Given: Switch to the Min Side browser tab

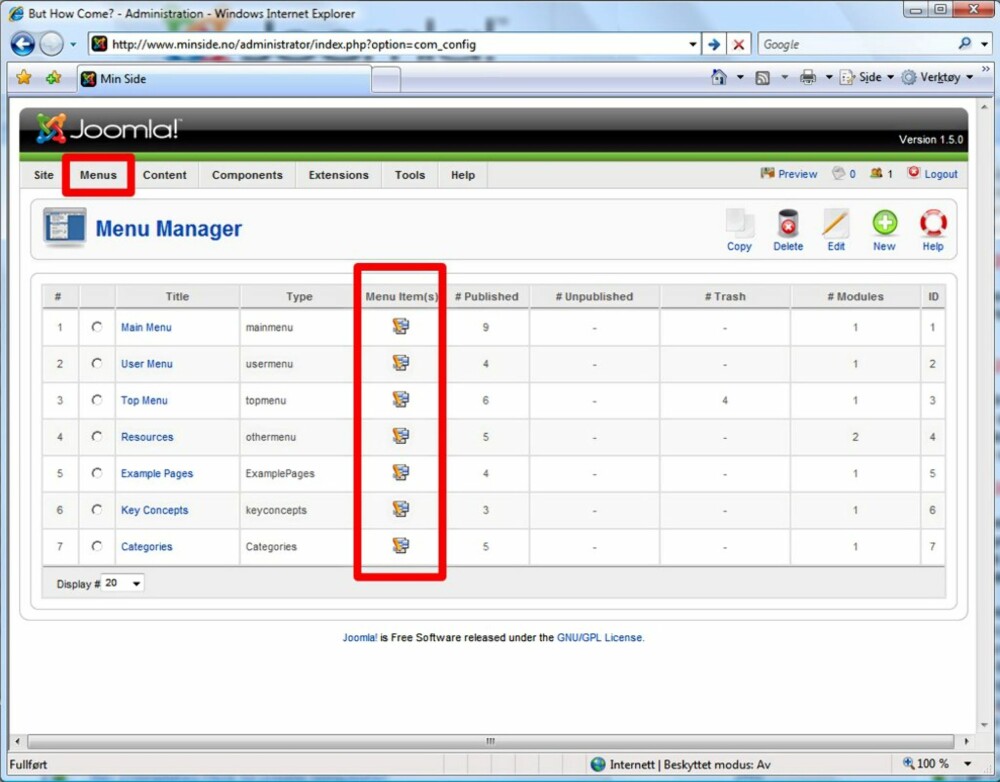Looking at the screenshot, I should (223, 78).
